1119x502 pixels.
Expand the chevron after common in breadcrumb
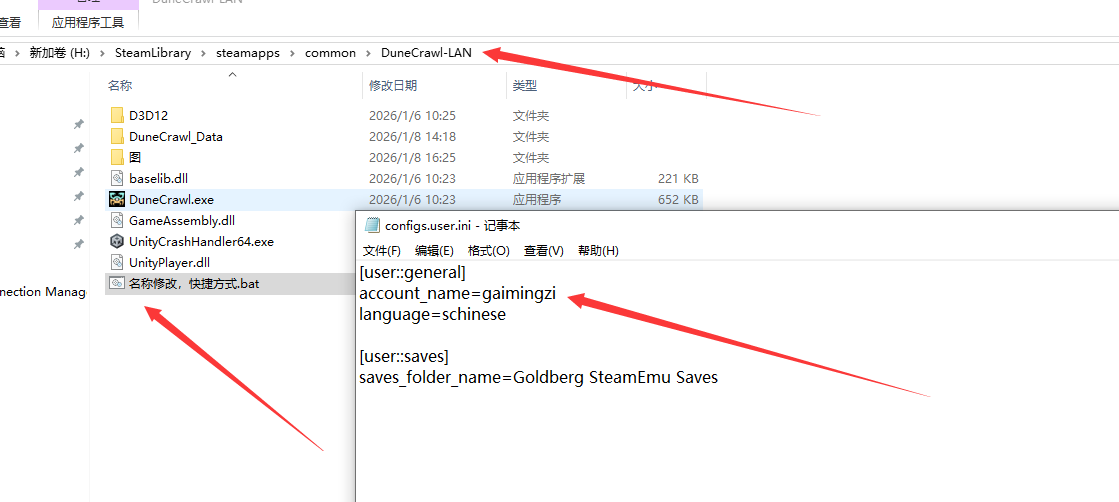(369, 53)
